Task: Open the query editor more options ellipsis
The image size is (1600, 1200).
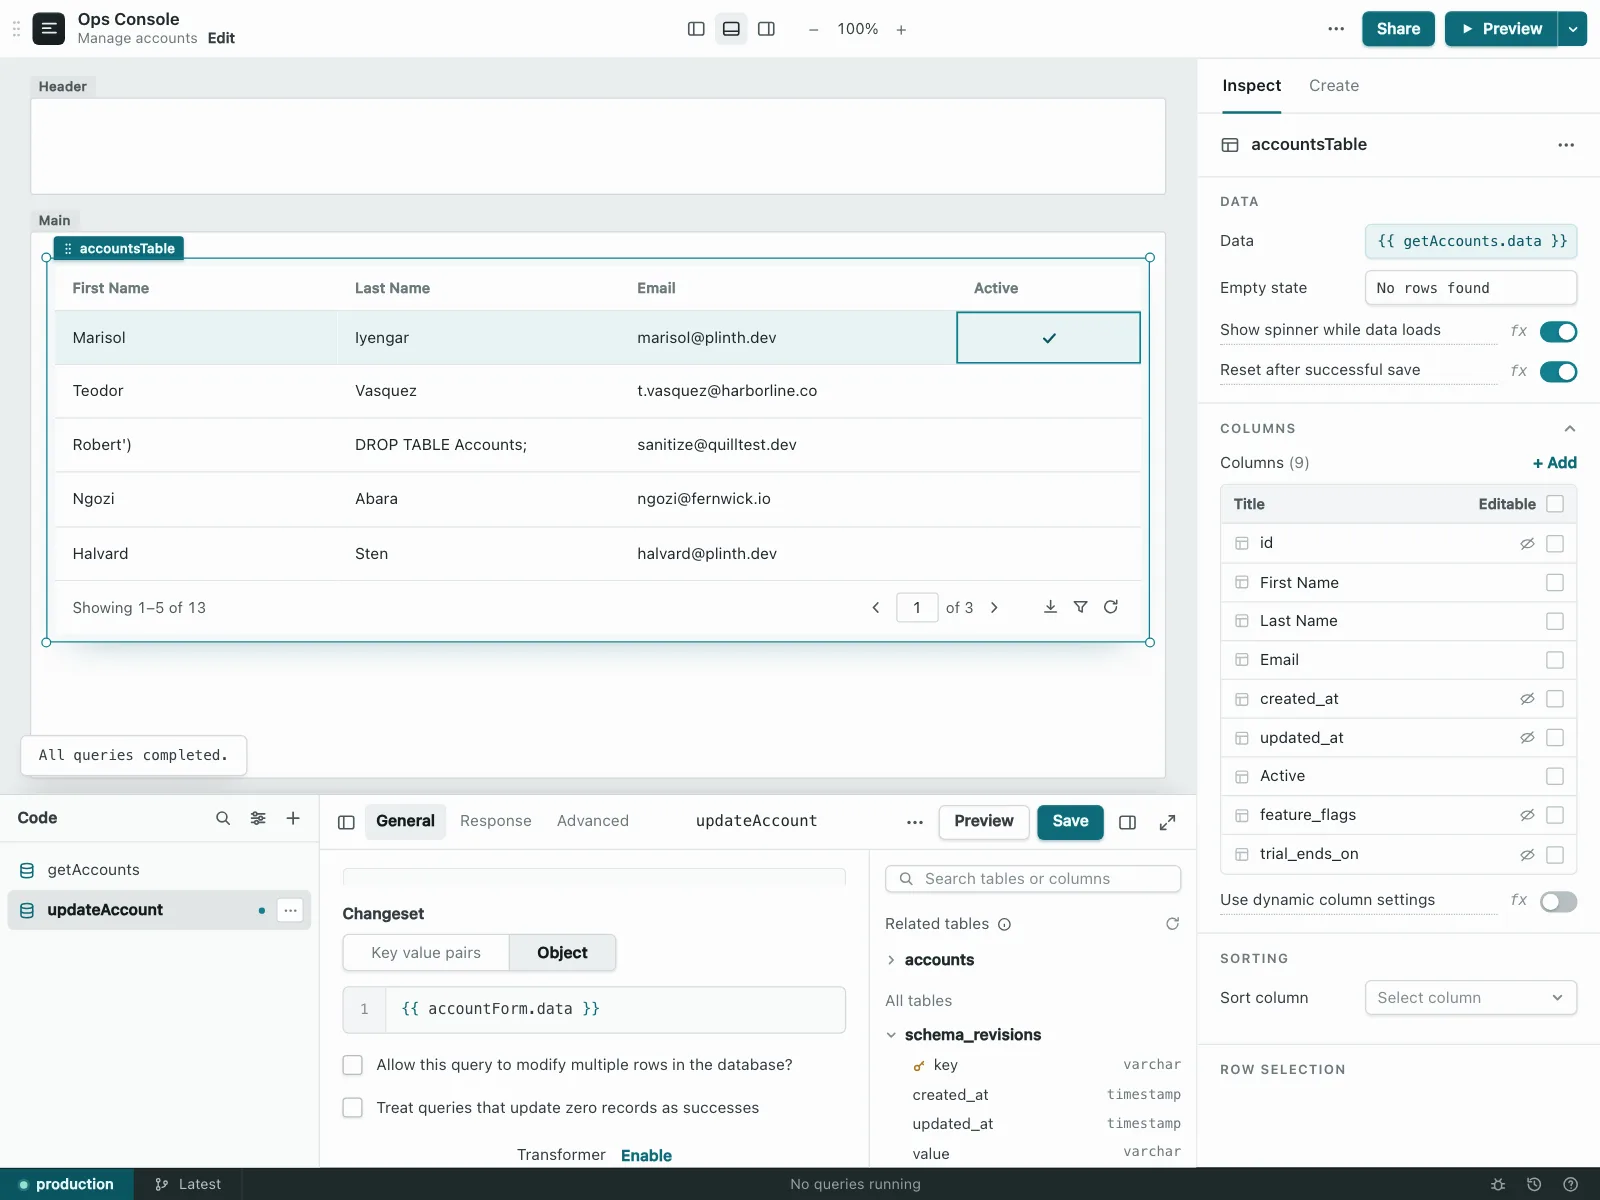Action: tap(915, 822)
